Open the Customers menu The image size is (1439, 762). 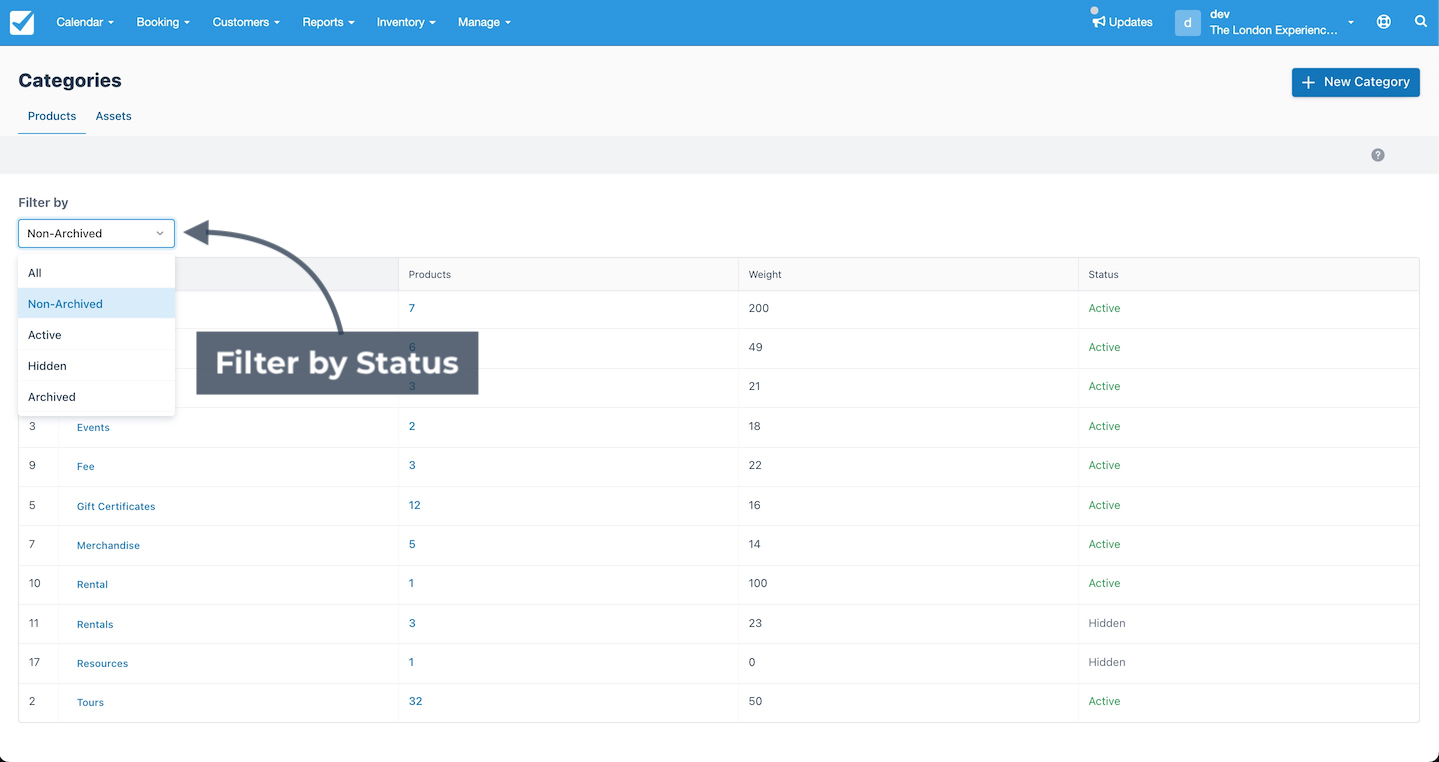[x=246, y=22]
